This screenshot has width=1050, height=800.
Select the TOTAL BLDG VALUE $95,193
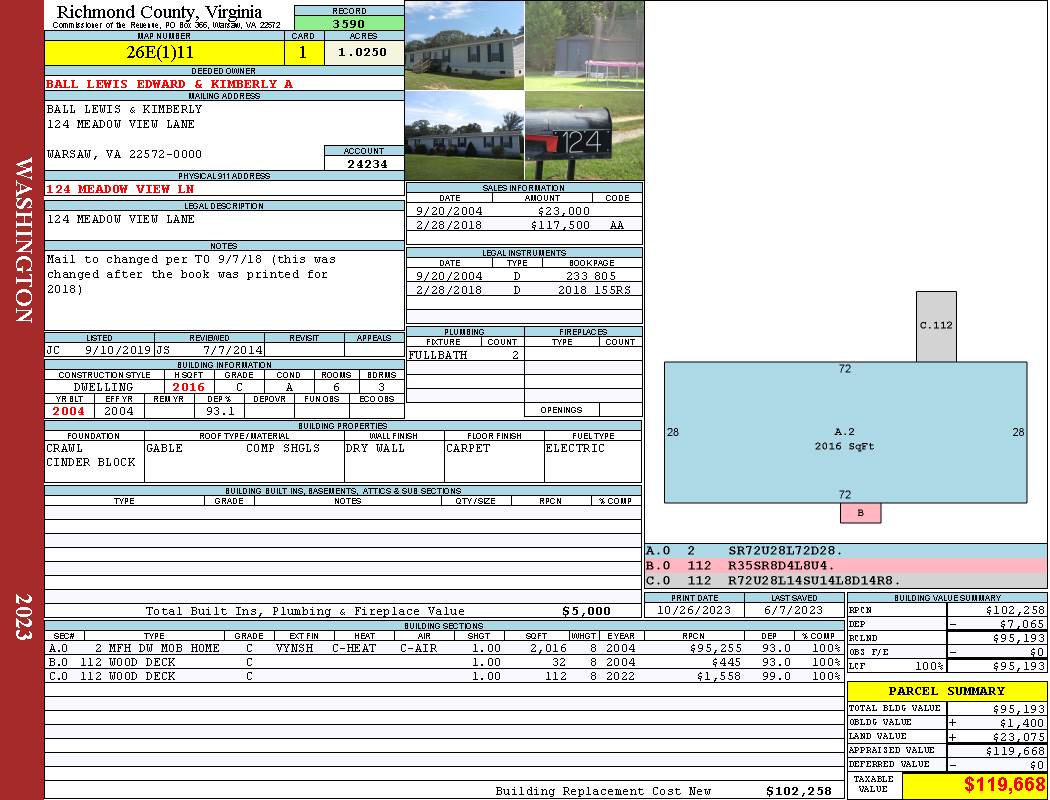1018,709
